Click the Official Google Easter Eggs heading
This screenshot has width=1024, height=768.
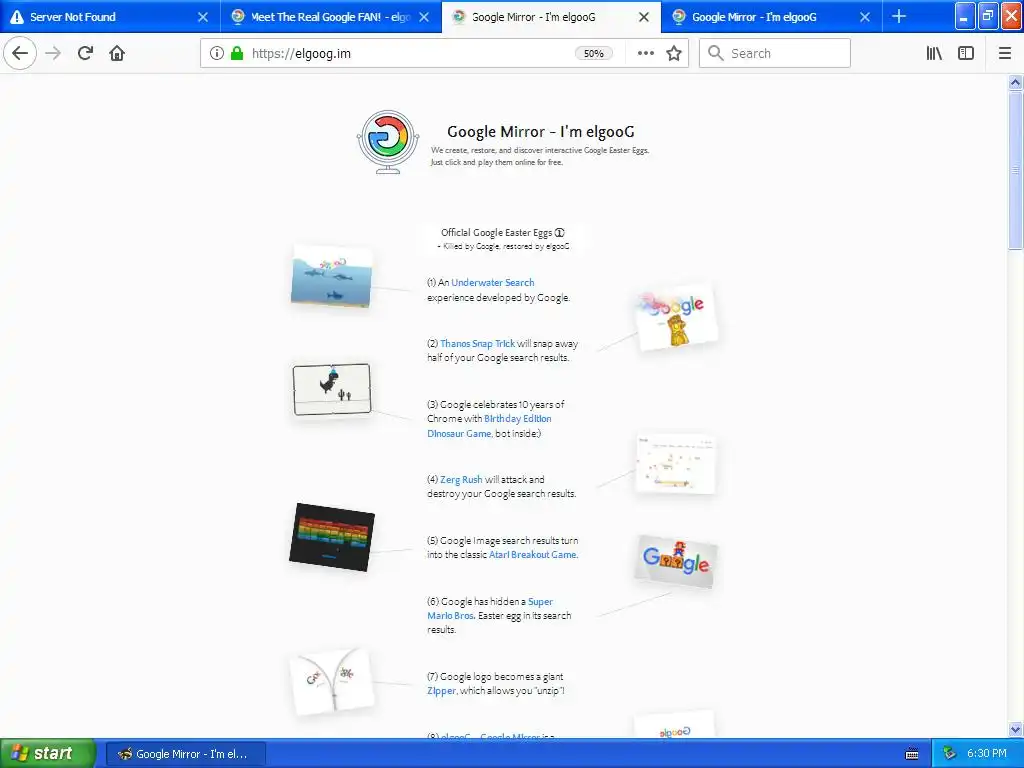[496, 232]
